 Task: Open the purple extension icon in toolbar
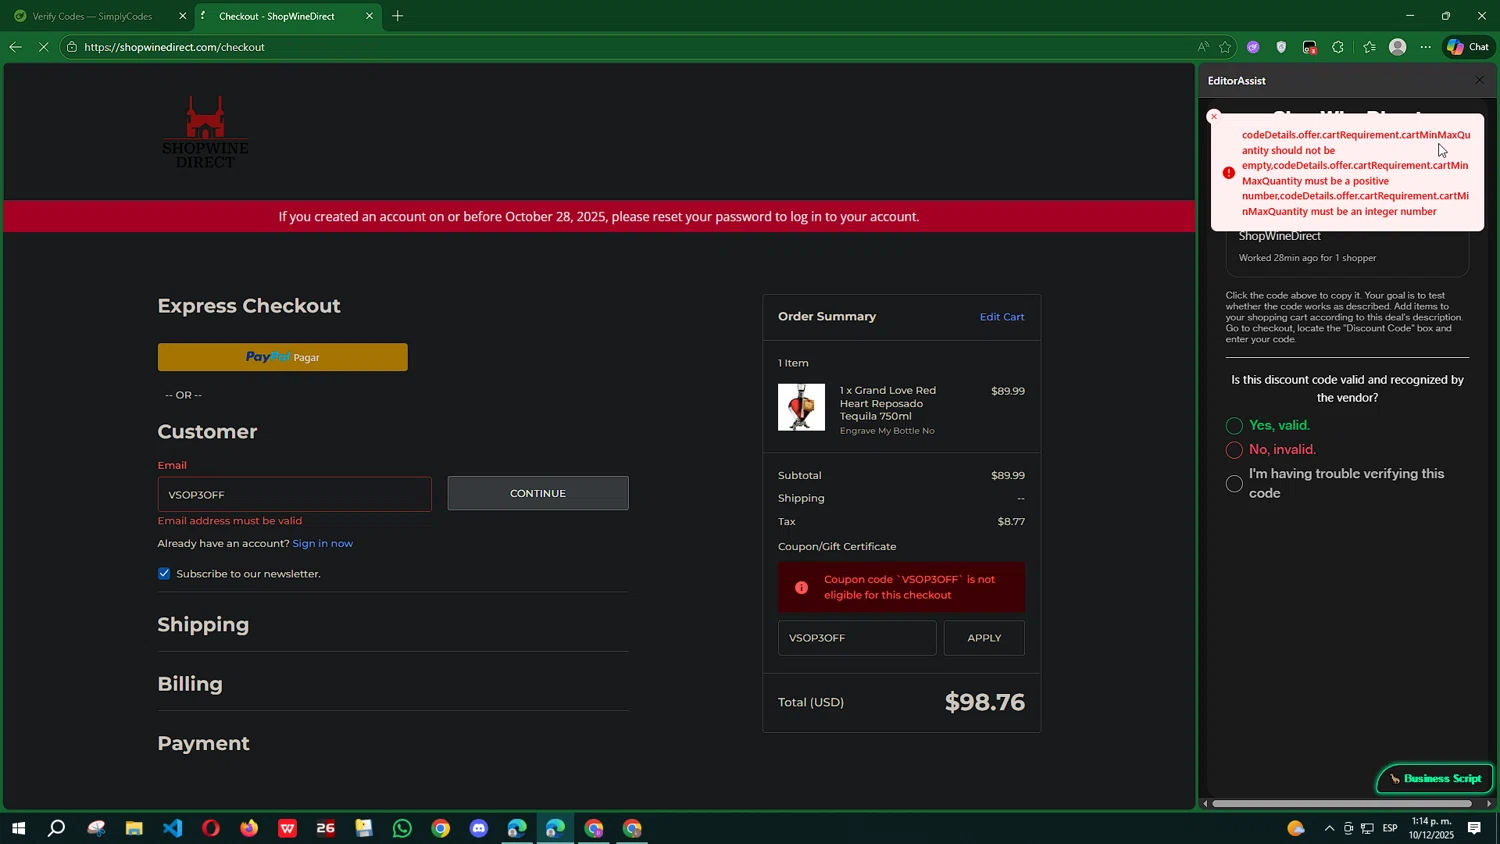click(1253, 47)
